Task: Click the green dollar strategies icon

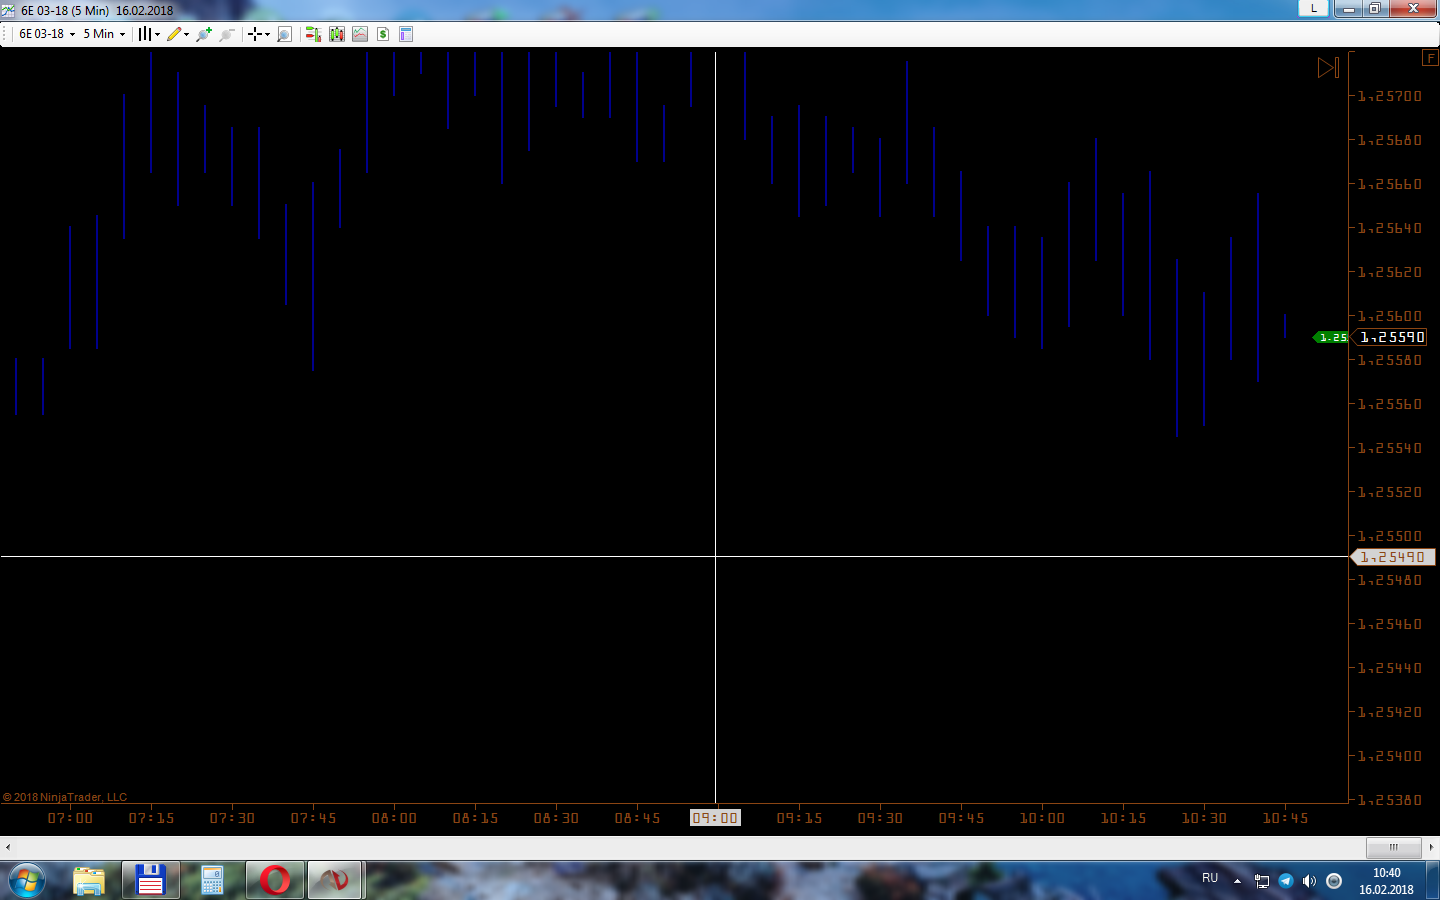Action: 383,34
